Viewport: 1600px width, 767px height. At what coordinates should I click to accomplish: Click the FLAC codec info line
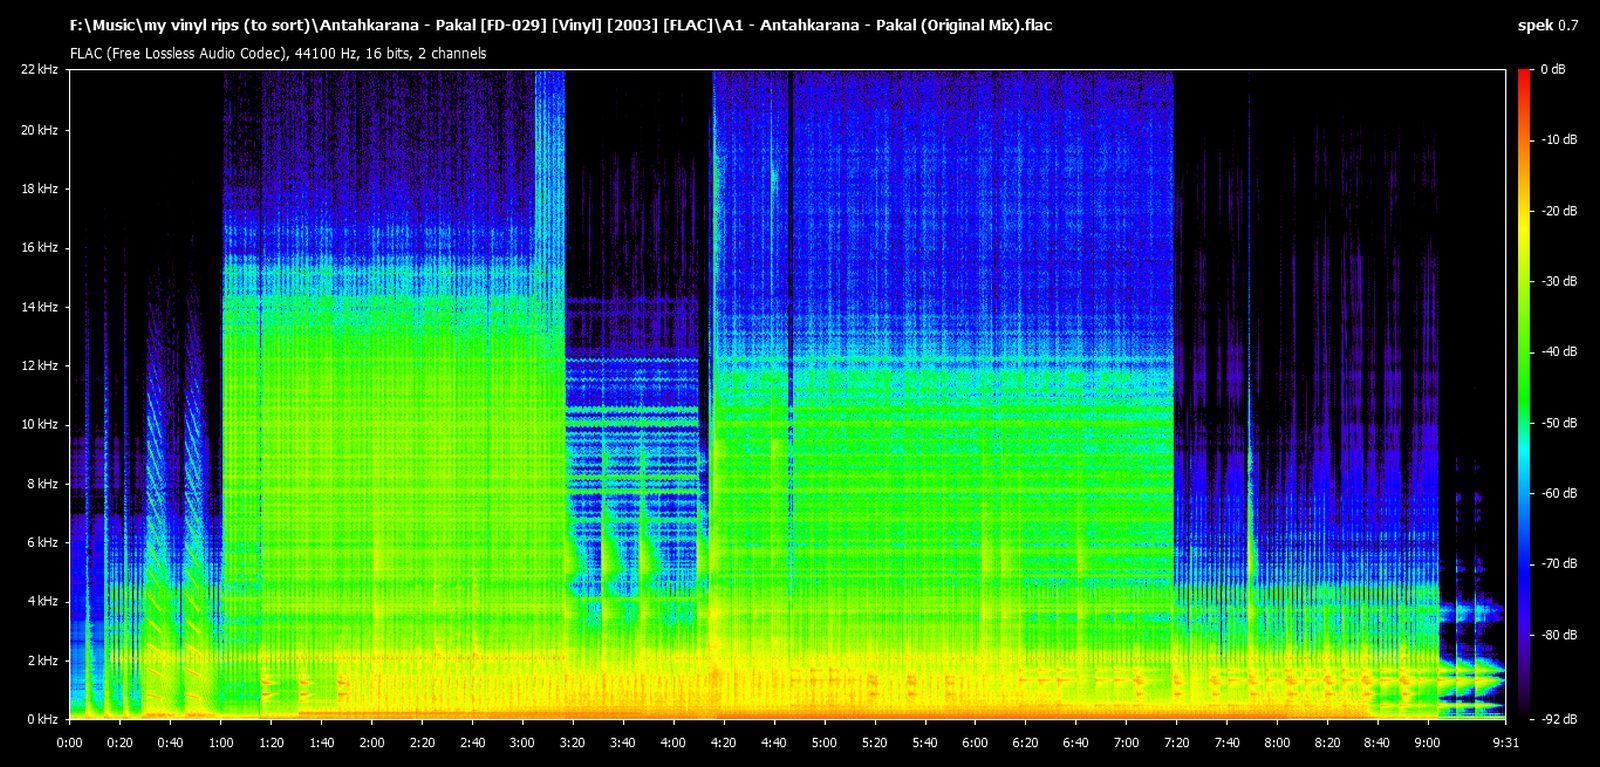(278, 53)
